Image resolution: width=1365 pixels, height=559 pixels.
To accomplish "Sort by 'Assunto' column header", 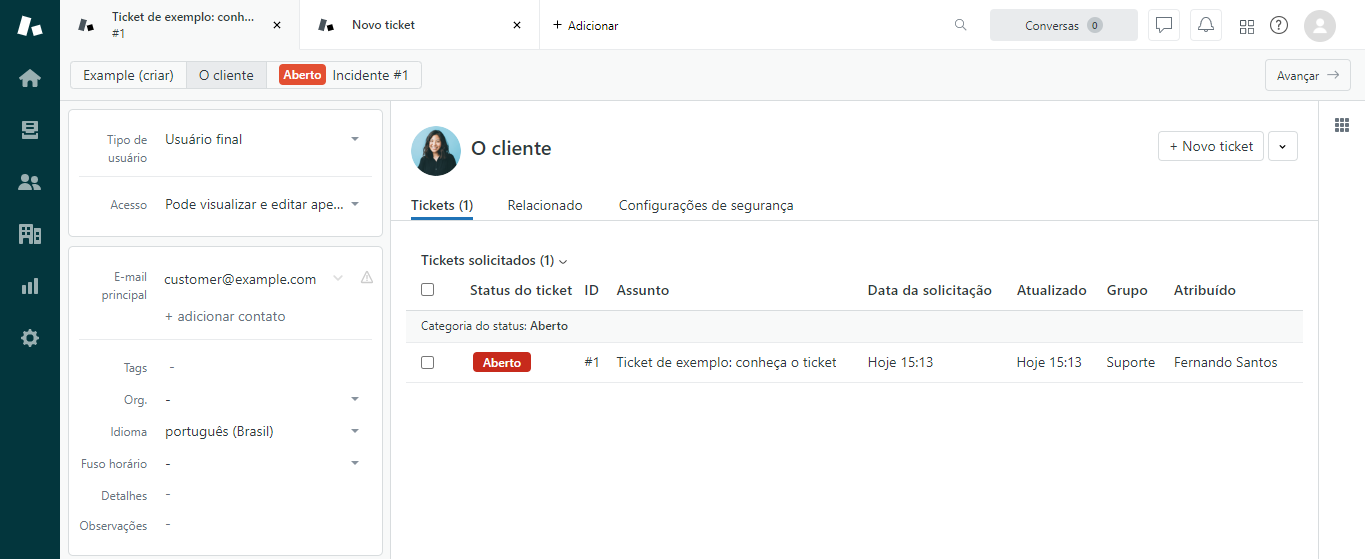I will [643, 290].
